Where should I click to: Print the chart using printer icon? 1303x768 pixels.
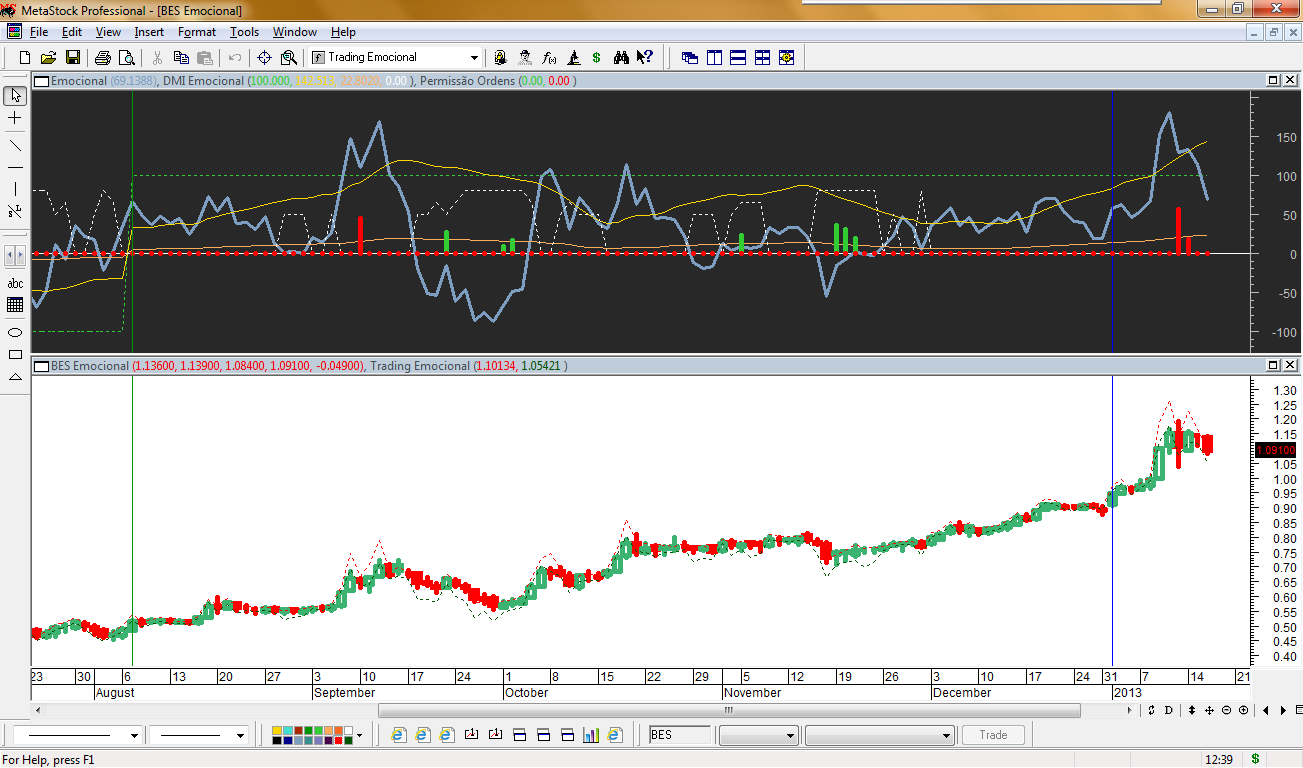point(103,58)
